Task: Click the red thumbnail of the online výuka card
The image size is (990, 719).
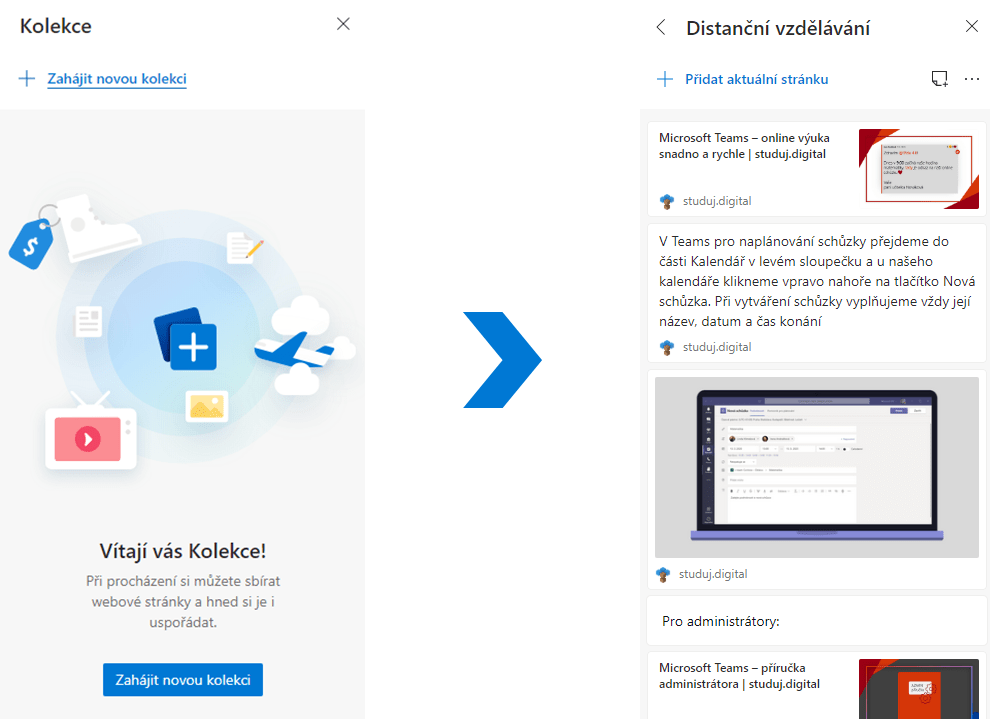Action: [x=918, y=169]
